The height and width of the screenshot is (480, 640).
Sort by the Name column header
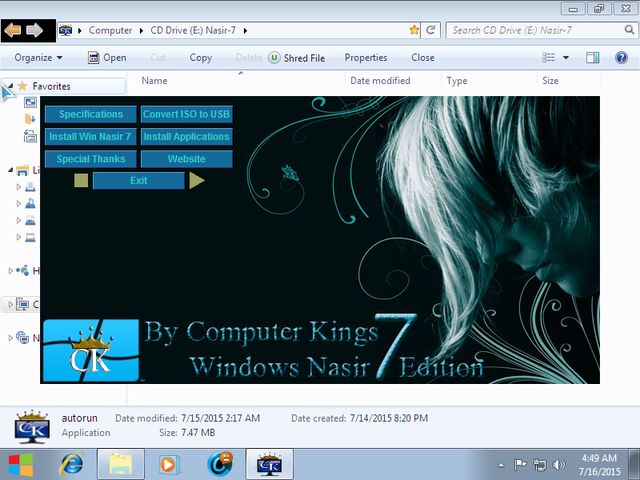154,81
